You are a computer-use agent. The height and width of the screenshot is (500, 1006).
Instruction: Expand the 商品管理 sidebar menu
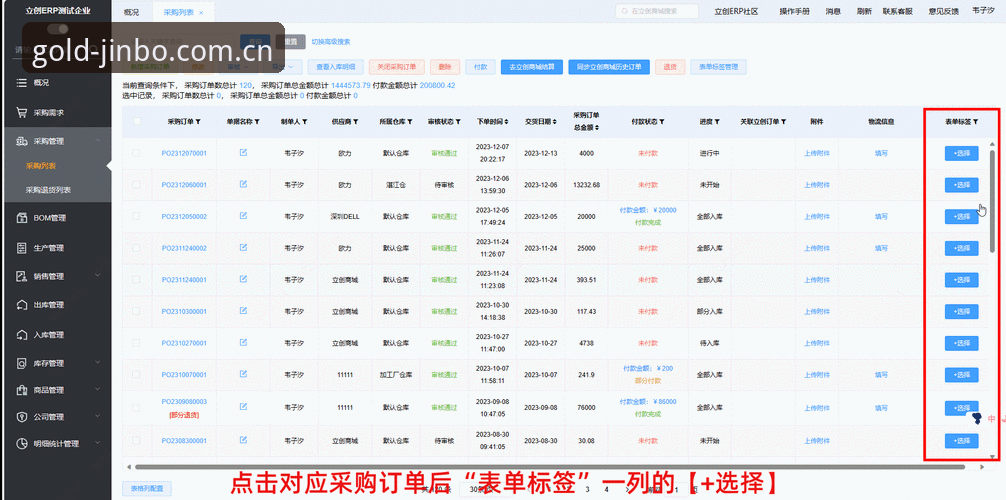pos(98,390)
